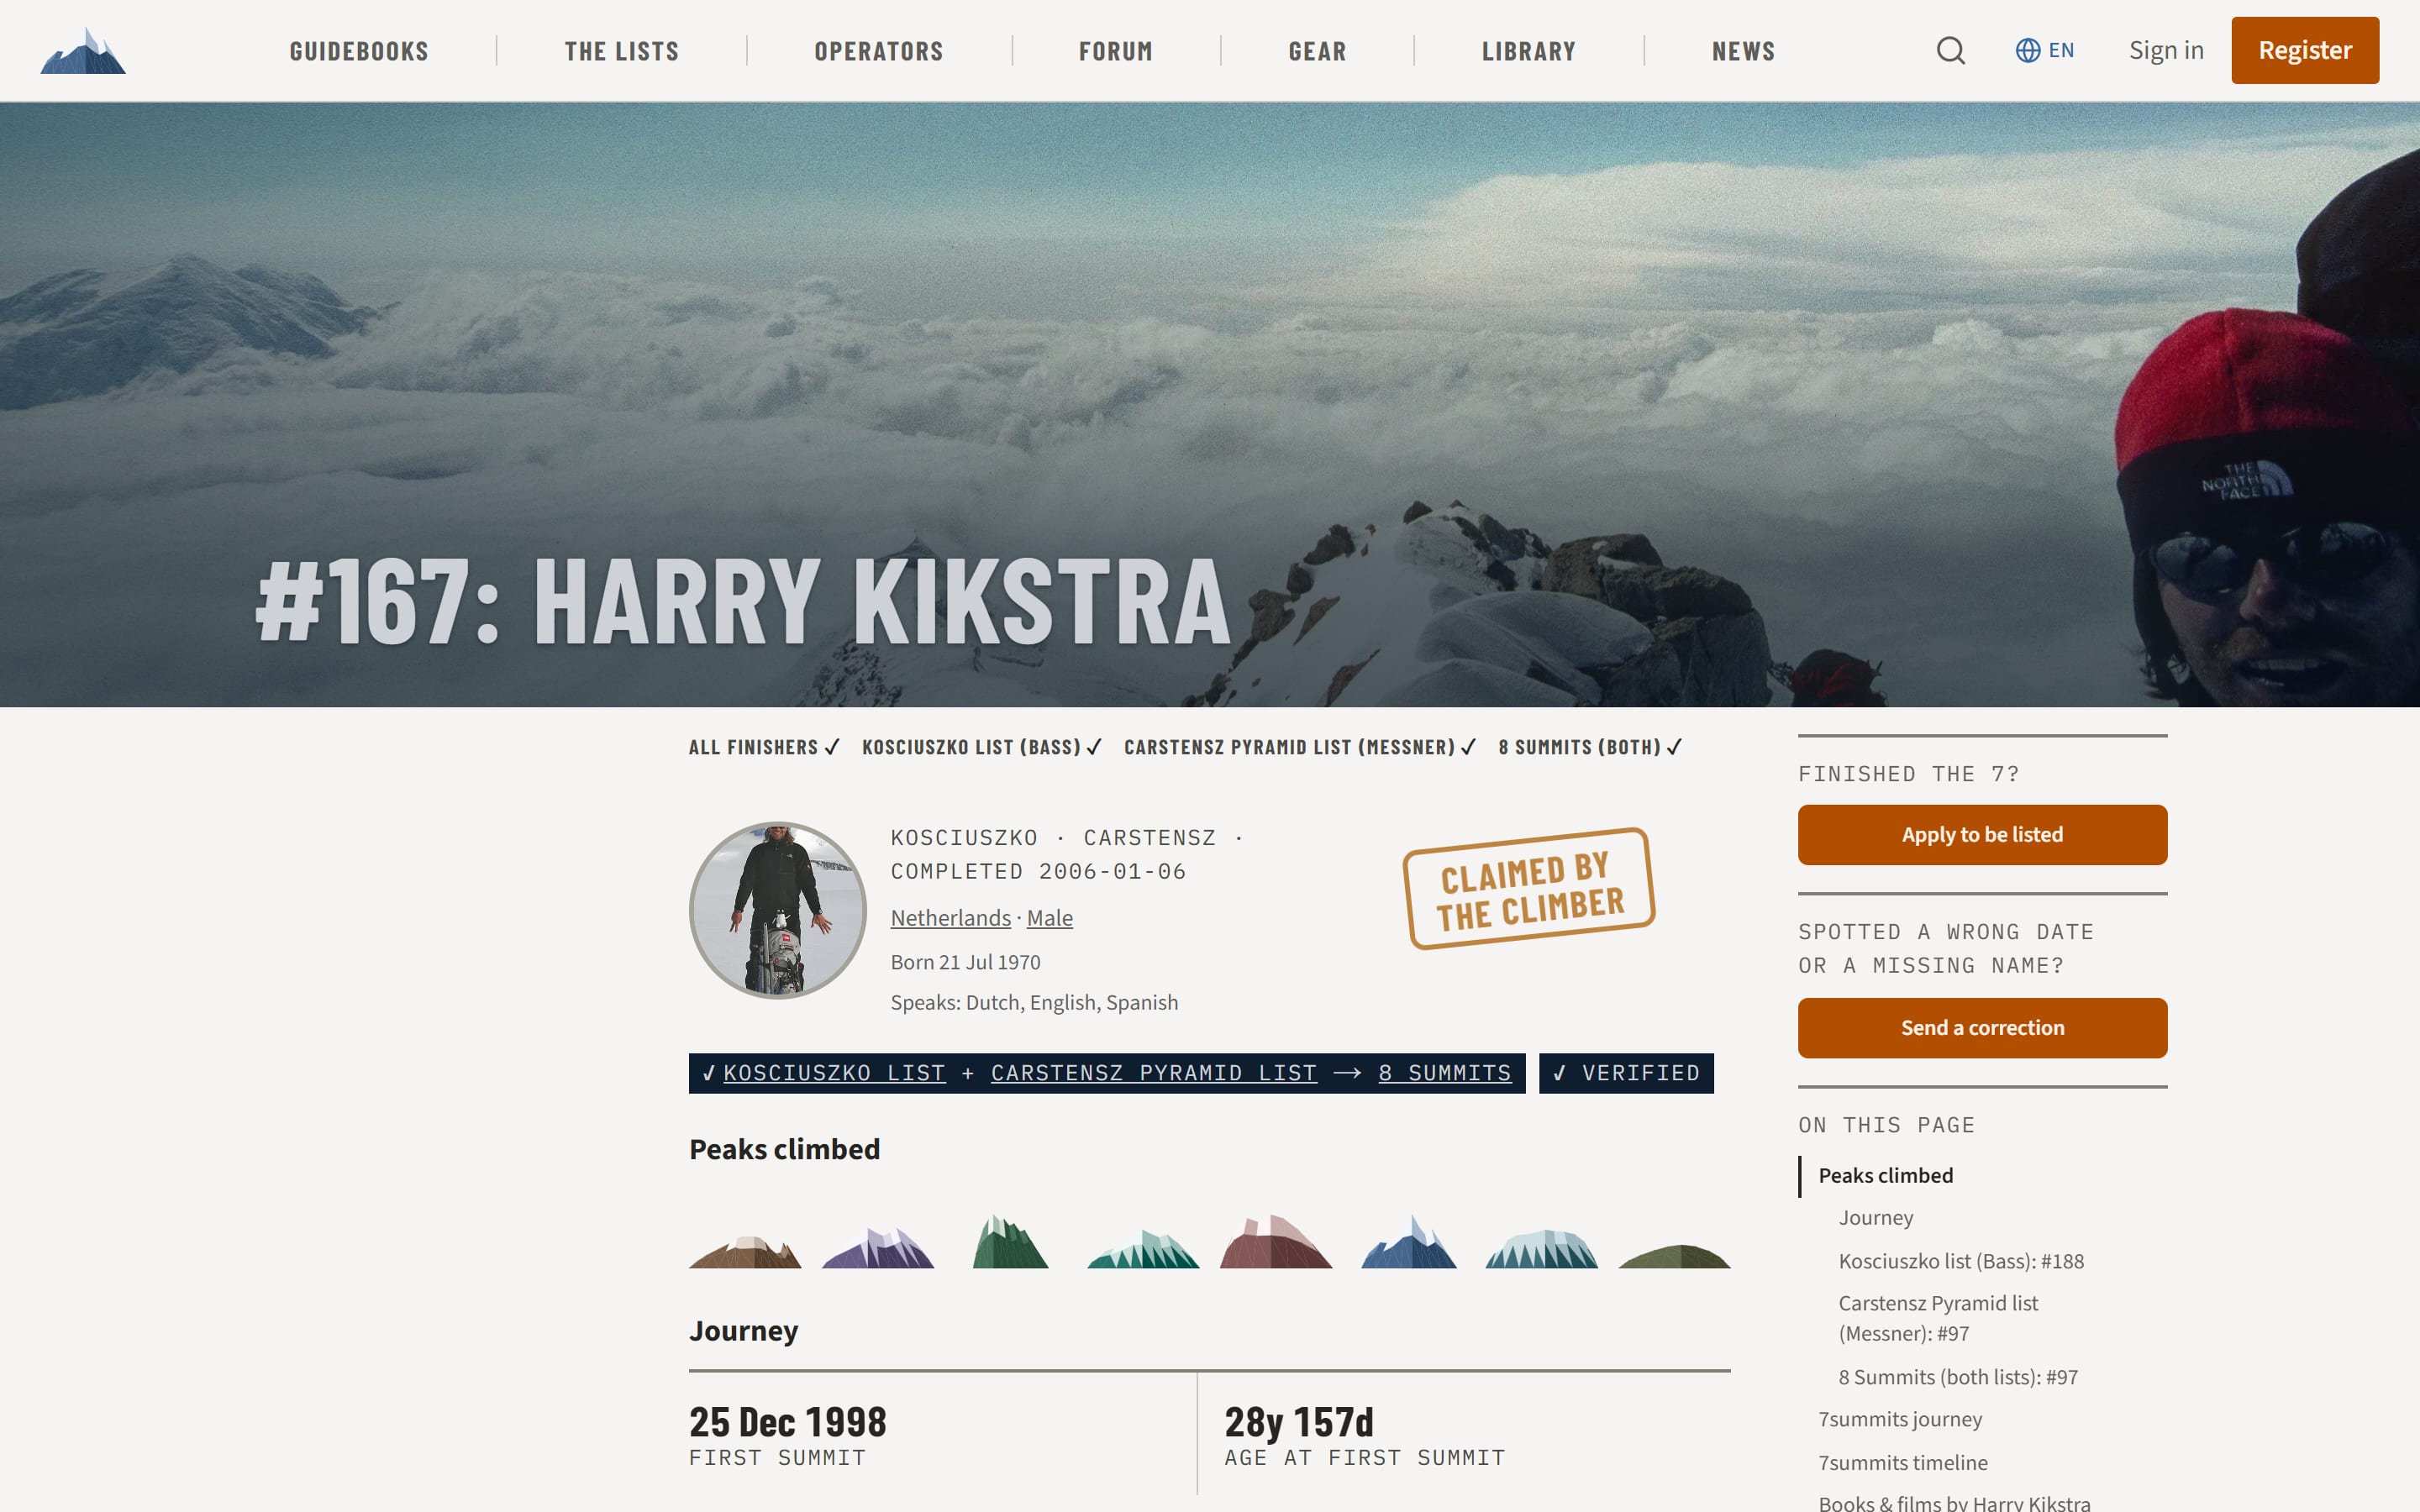Open the Gear menu item

click(x=1317, y=51)
